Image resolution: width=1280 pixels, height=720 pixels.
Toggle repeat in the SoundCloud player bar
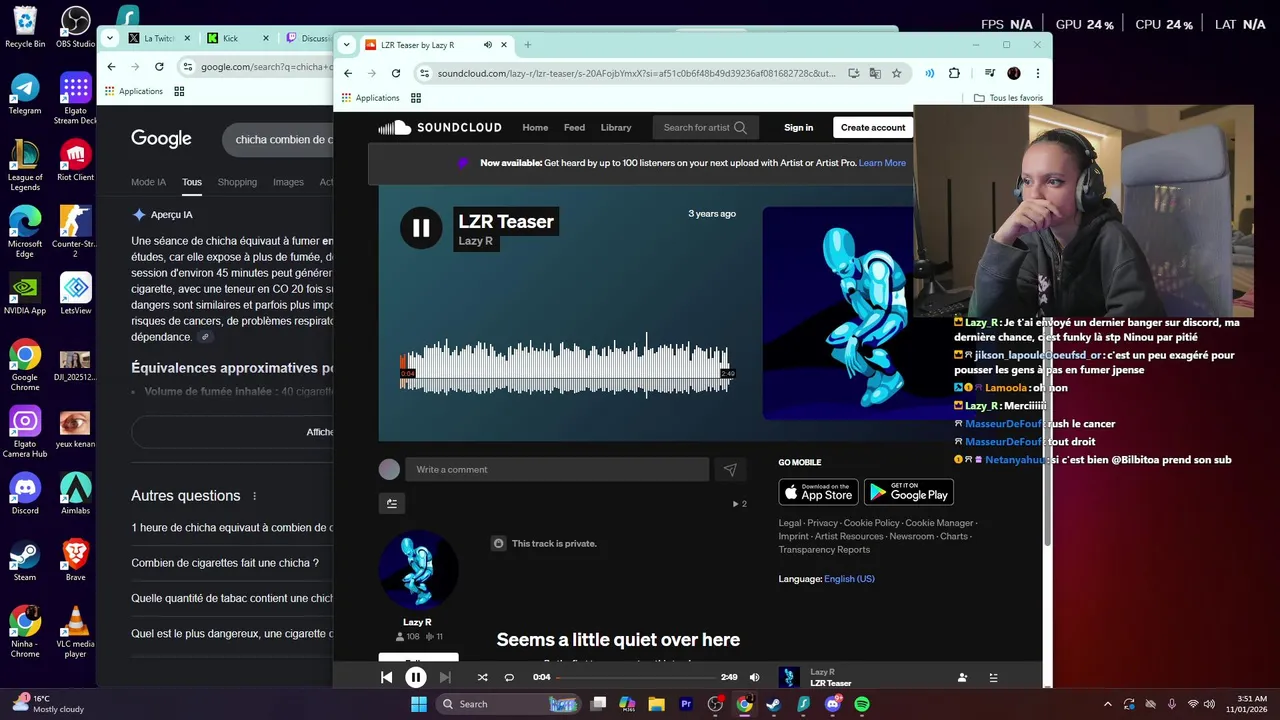tap(509, 677)
